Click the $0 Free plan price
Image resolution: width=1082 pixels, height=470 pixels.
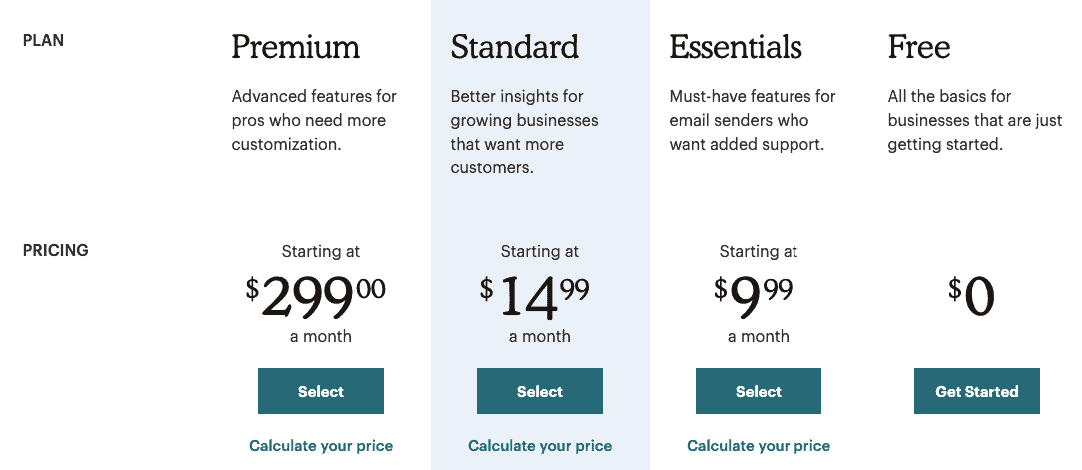[971, 297]
